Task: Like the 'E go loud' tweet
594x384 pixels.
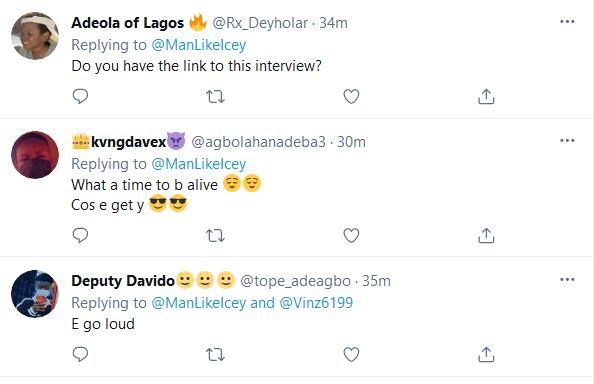Action: [351, 354]
